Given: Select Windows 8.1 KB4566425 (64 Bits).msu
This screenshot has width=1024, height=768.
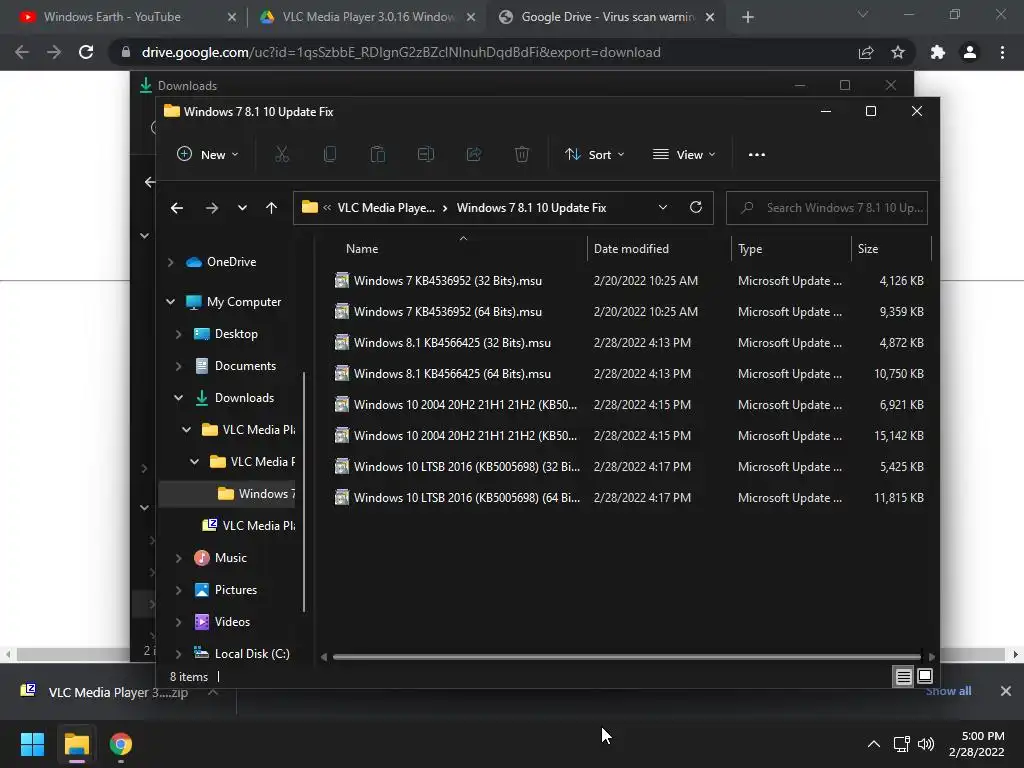Looking at the screenshot, I should [452, 374].
